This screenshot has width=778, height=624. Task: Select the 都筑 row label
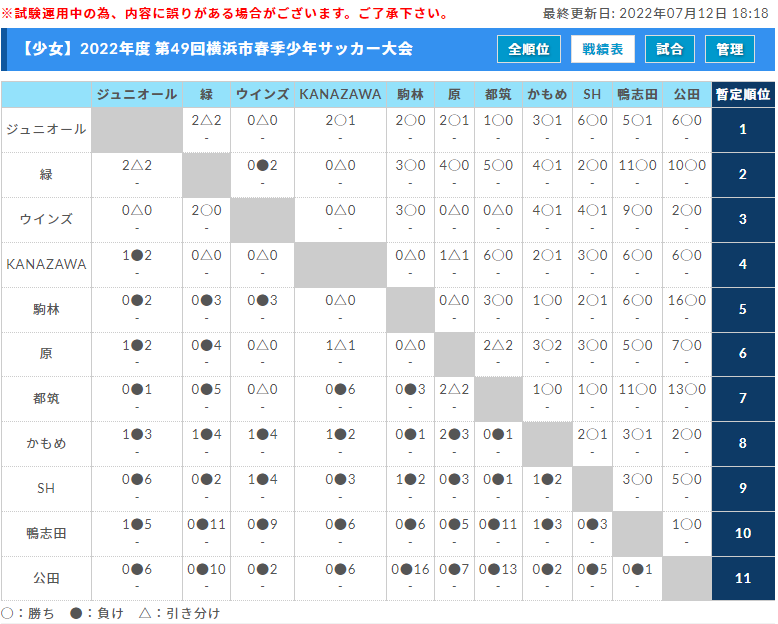[x=46, y=399]
